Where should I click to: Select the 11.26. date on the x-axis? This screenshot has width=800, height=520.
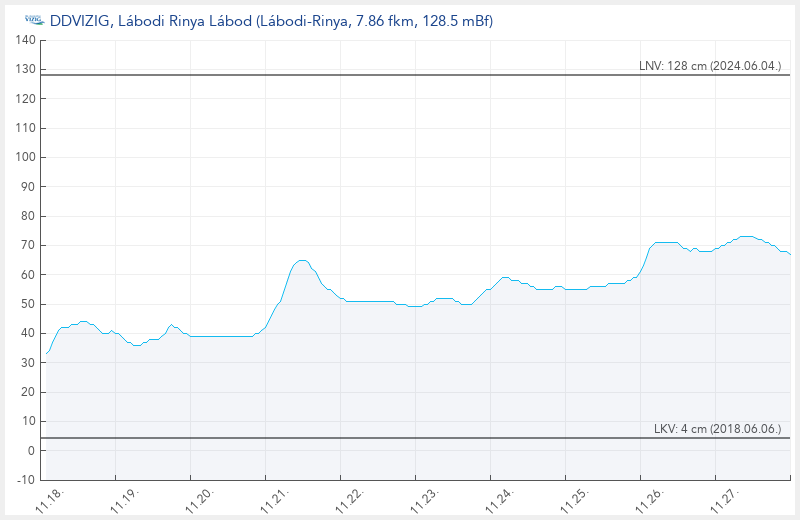650,500
